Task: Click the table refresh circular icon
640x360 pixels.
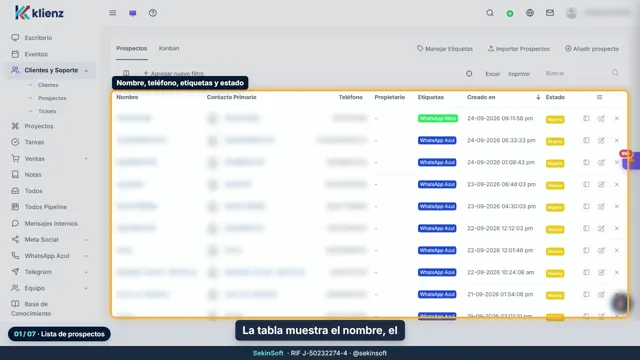Action: pos(469,73)
